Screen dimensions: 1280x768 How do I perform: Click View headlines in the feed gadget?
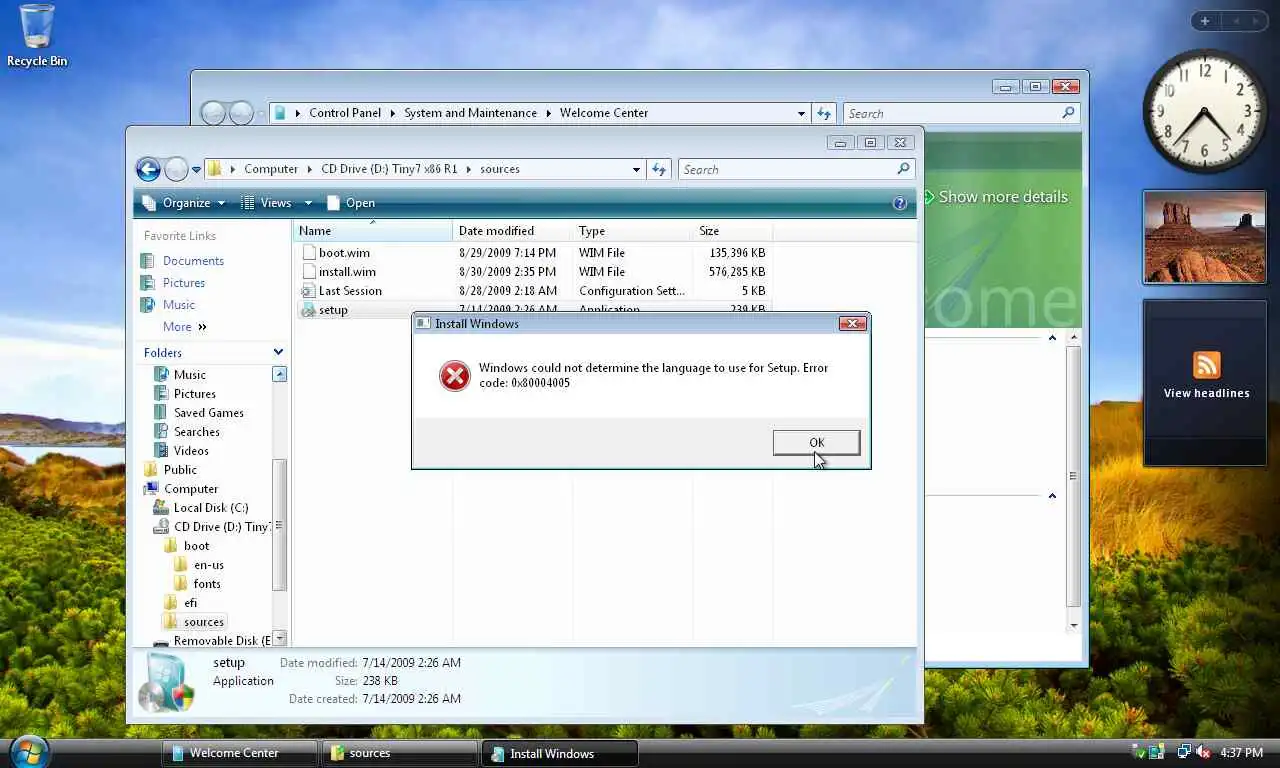pos(1206,394)
